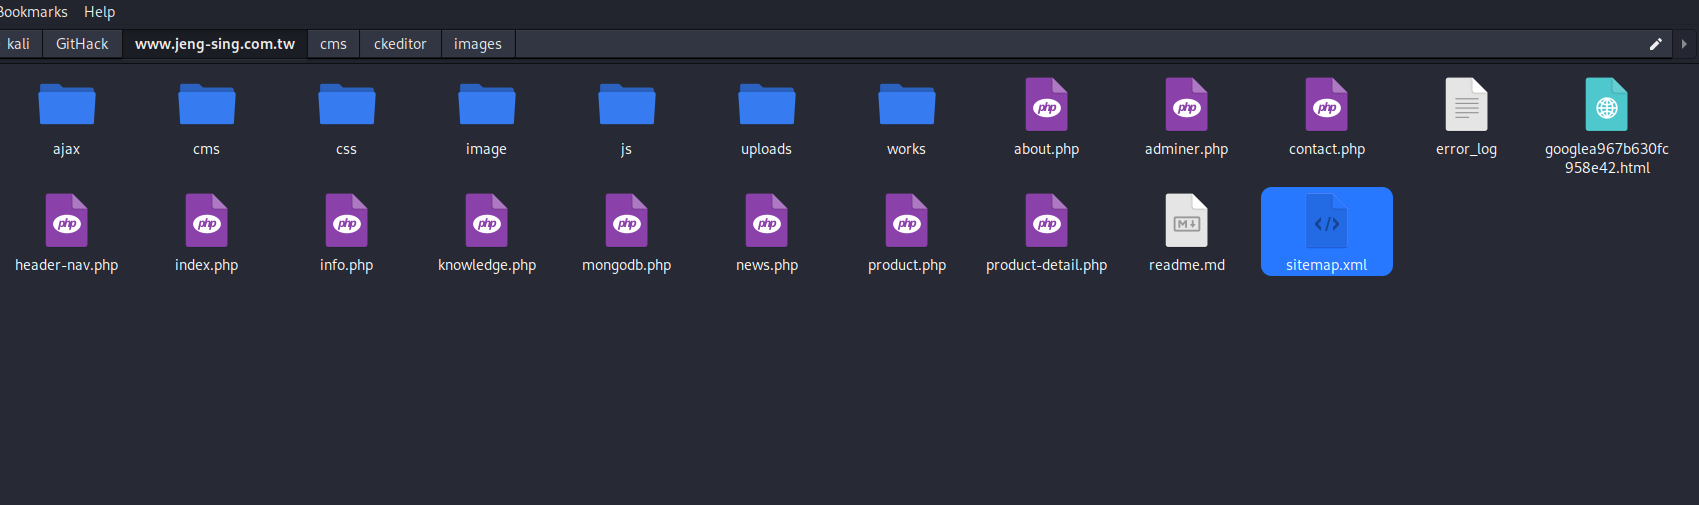Click the 'adminer.php' file name label
The image size is (1699, 505).
coord(1187,149)
